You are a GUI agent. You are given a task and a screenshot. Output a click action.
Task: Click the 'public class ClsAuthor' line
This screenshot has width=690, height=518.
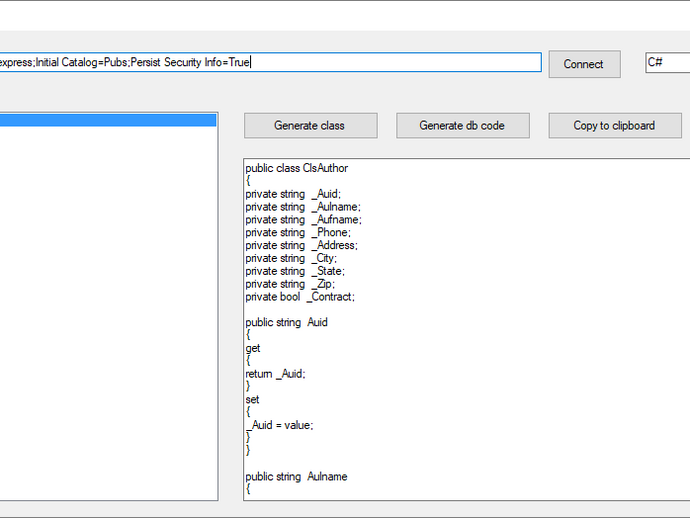pos(296,168)
